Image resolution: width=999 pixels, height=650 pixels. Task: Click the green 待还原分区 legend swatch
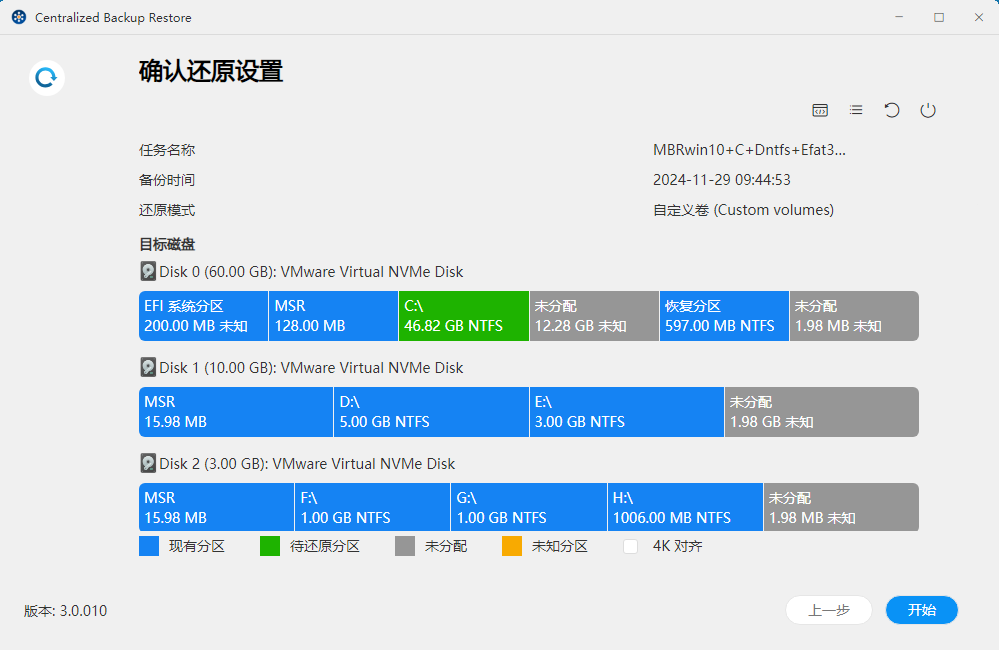270,547
